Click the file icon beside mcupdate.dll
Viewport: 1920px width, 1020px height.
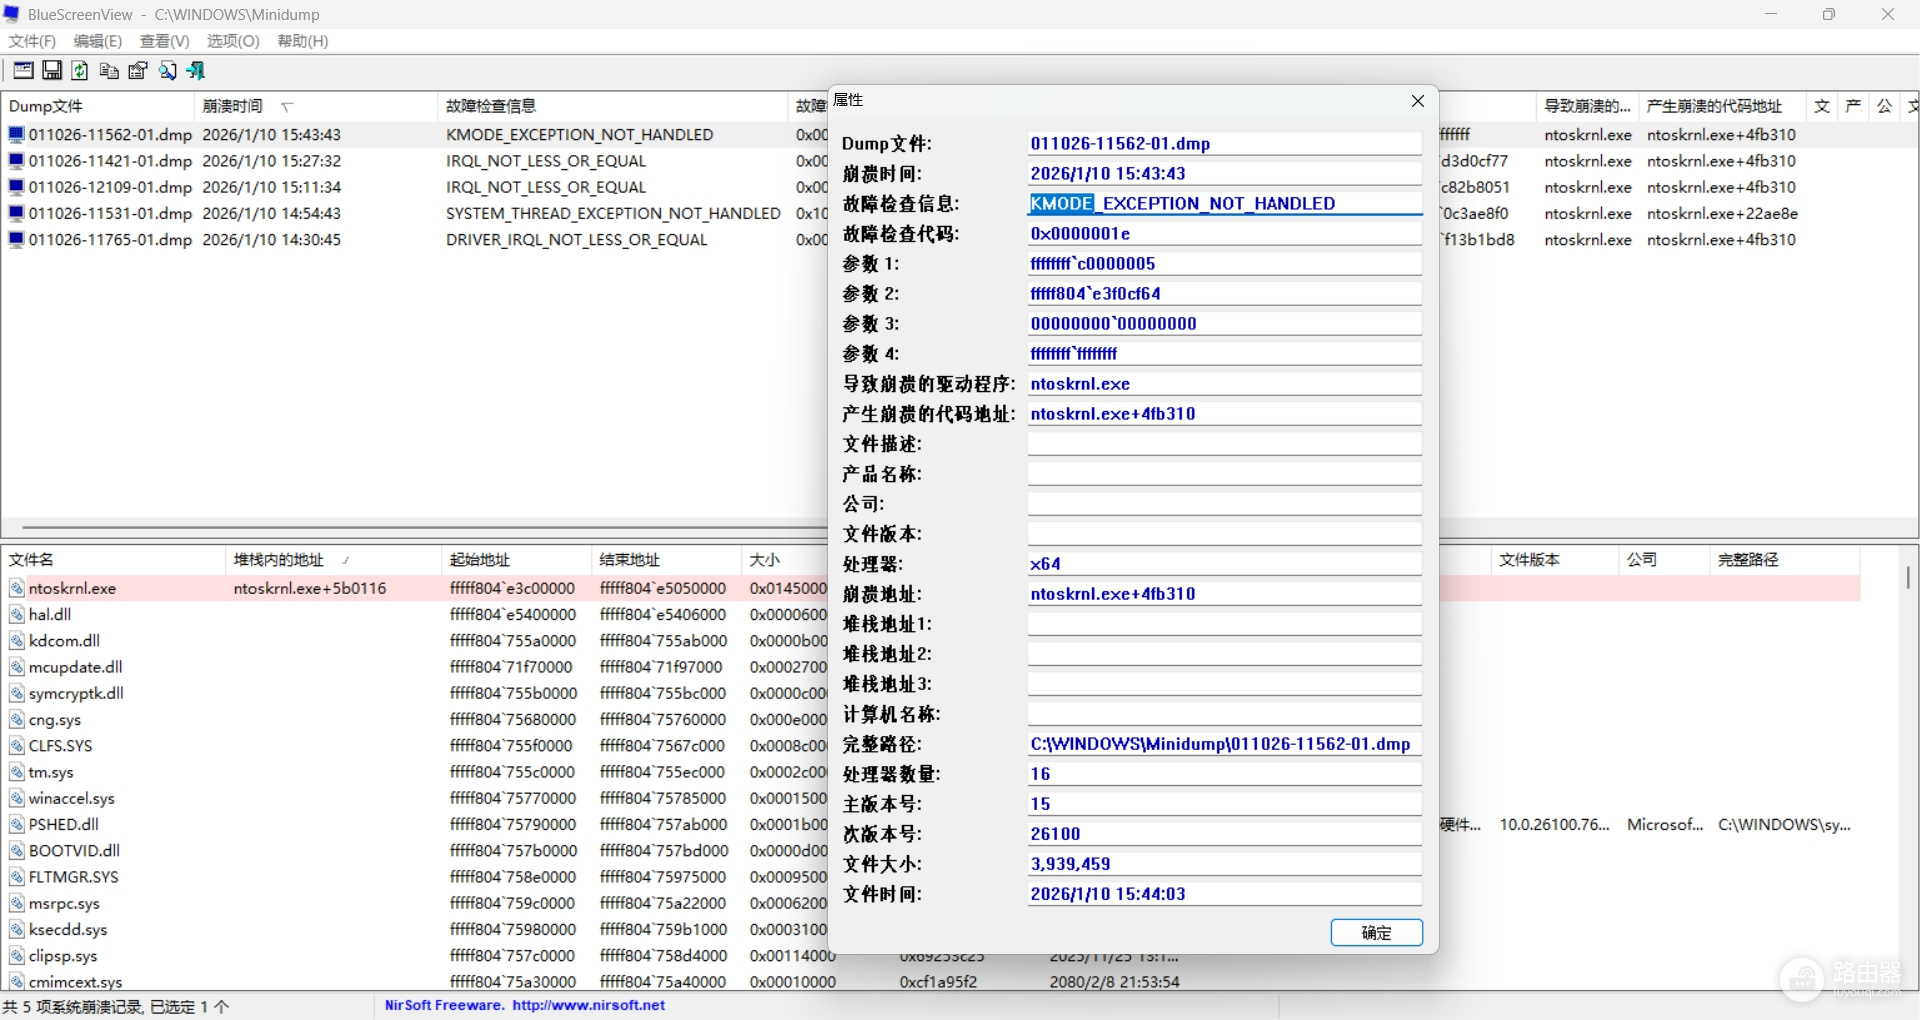click(17, 667)
